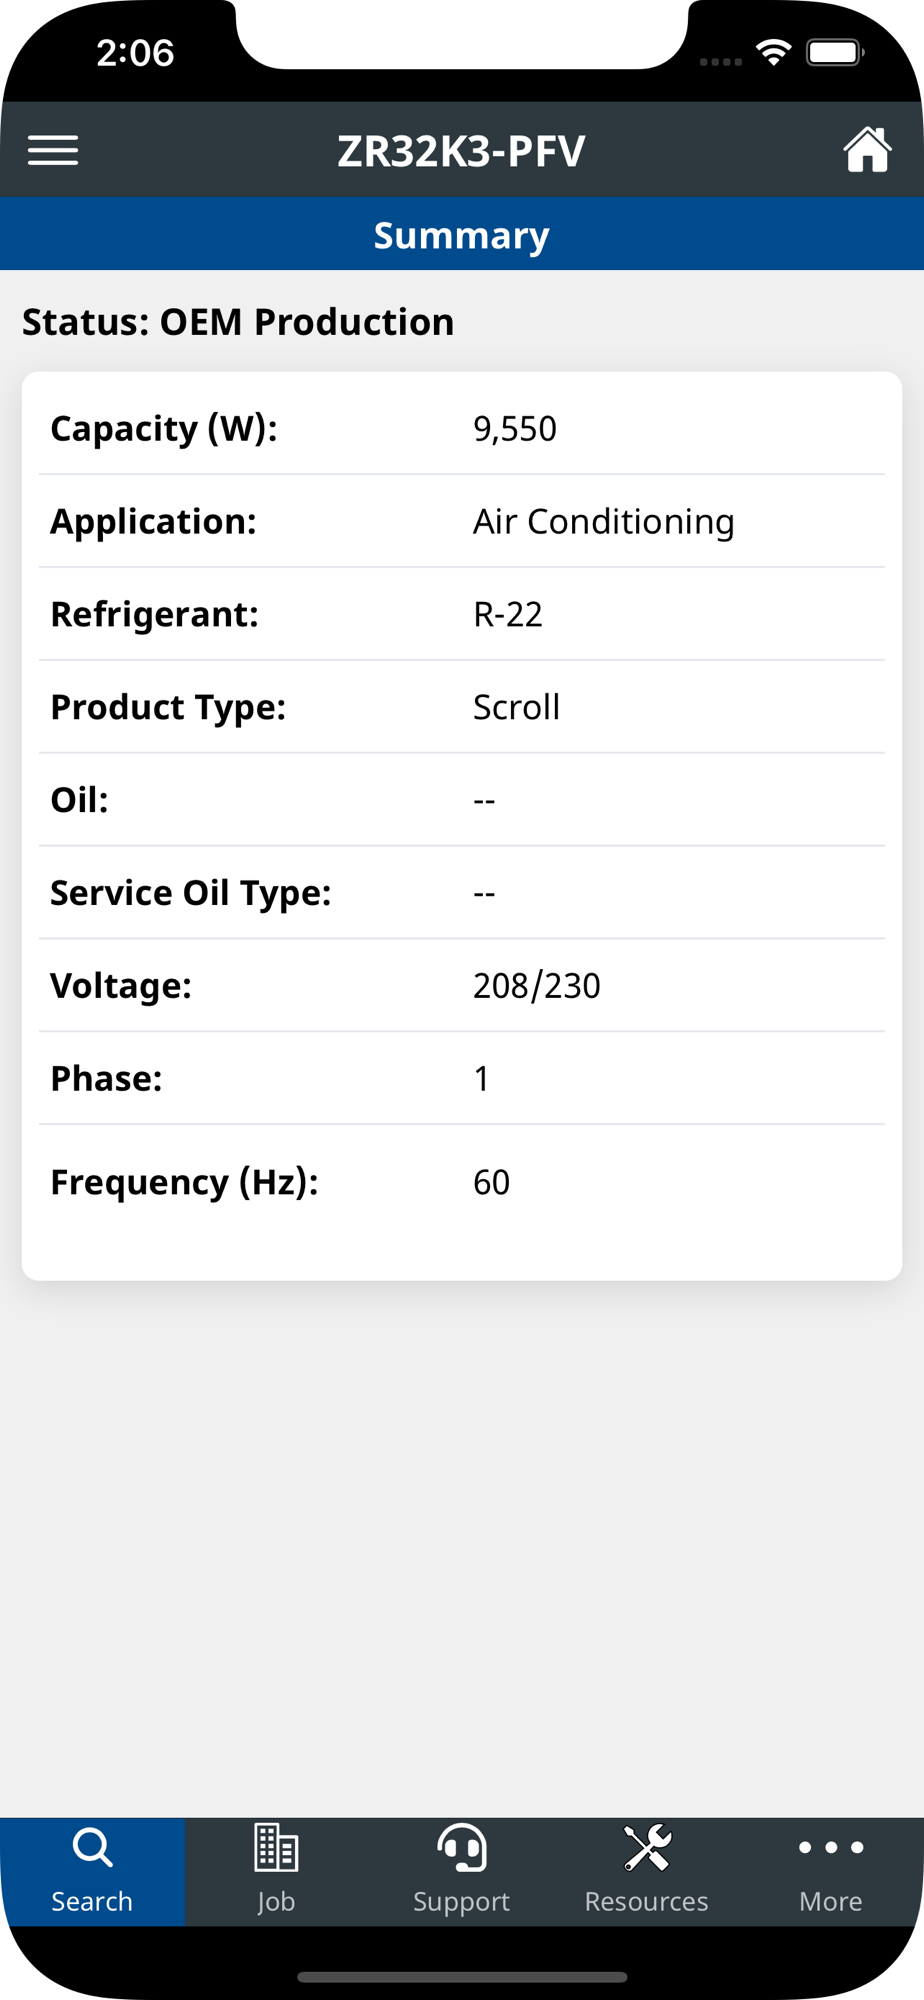Tap the More three-dots icon
The height and width of the screenshot is (2000, 924).
click(831, 1847)
